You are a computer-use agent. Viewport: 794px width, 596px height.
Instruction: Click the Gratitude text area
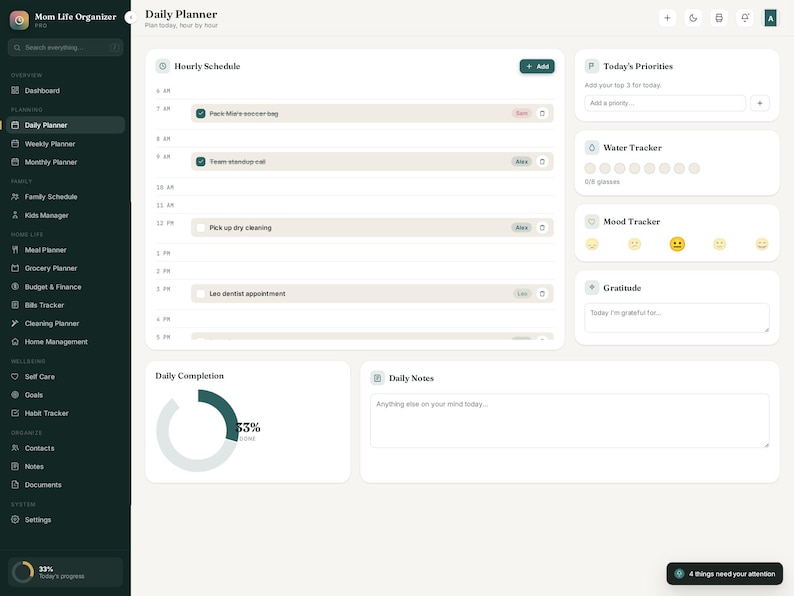tap(677, 318)
